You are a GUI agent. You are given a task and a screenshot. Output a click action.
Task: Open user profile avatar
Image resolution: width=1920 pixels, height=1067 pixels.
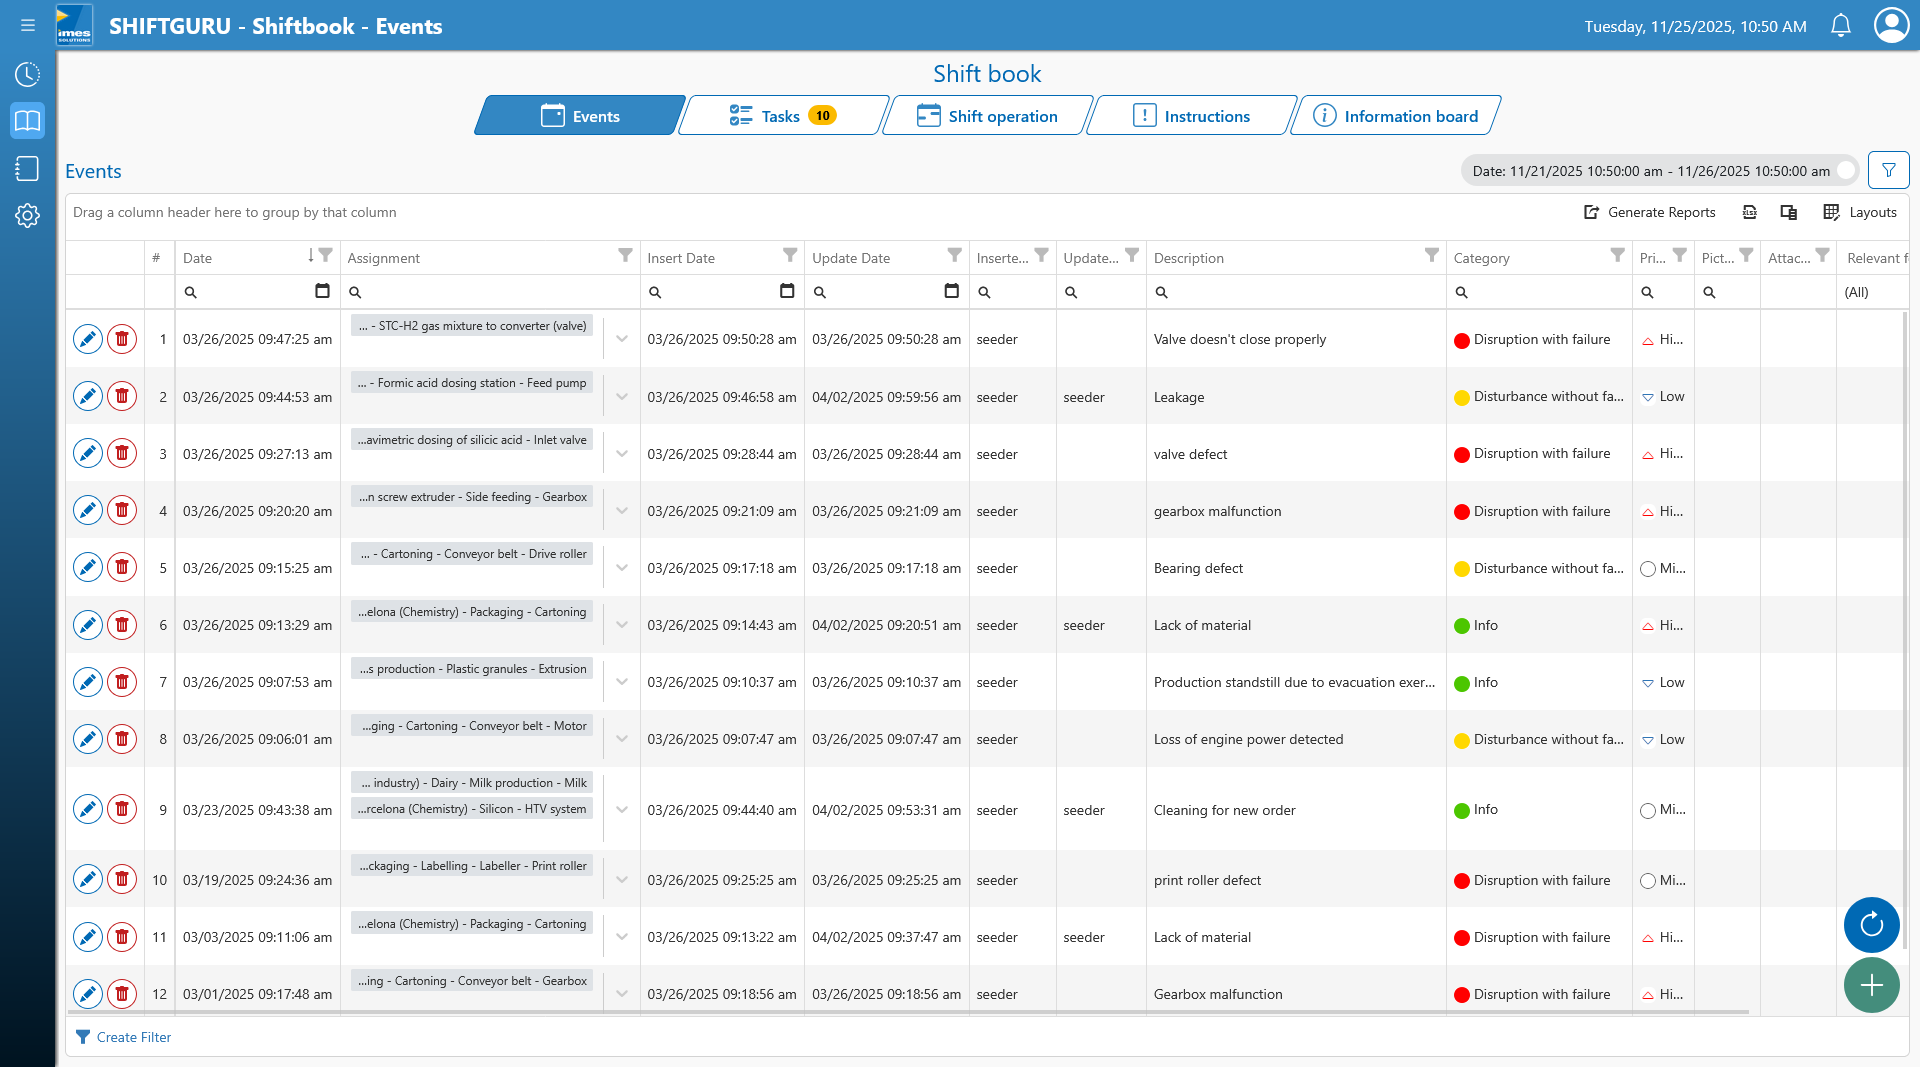pos(1891,26)
